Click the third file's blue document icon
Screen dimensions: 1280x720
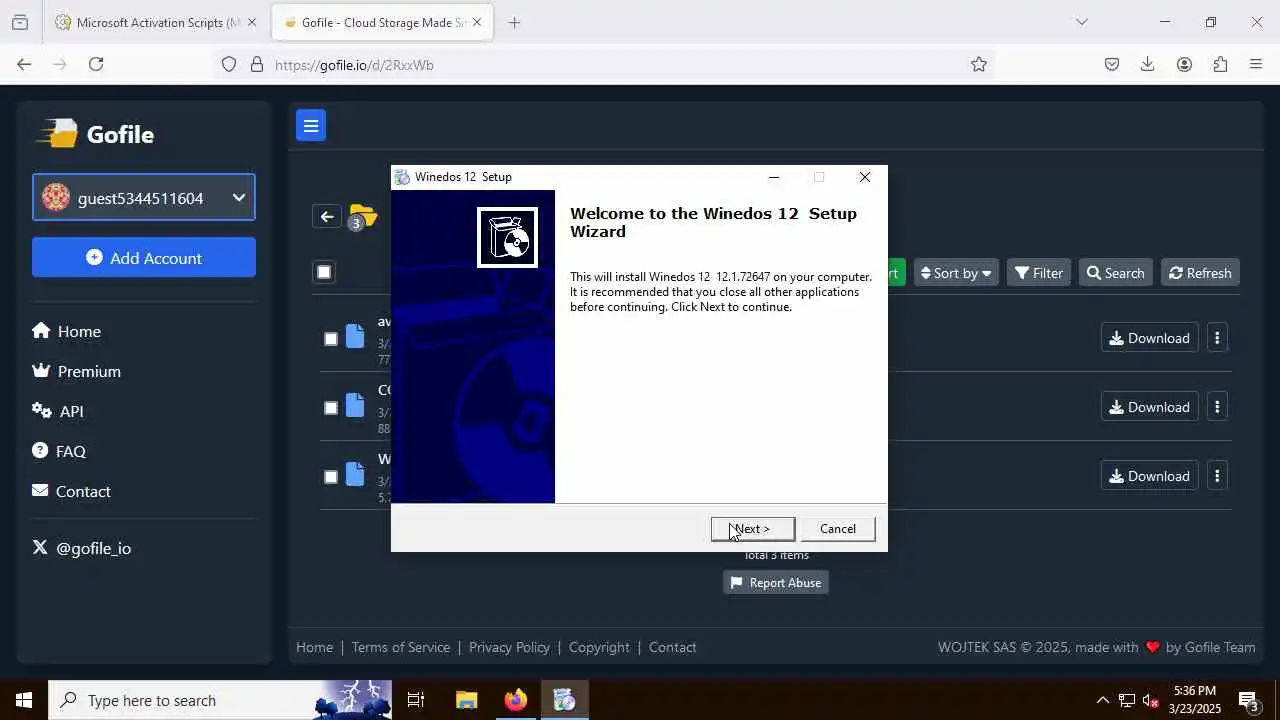coord(355,475)
